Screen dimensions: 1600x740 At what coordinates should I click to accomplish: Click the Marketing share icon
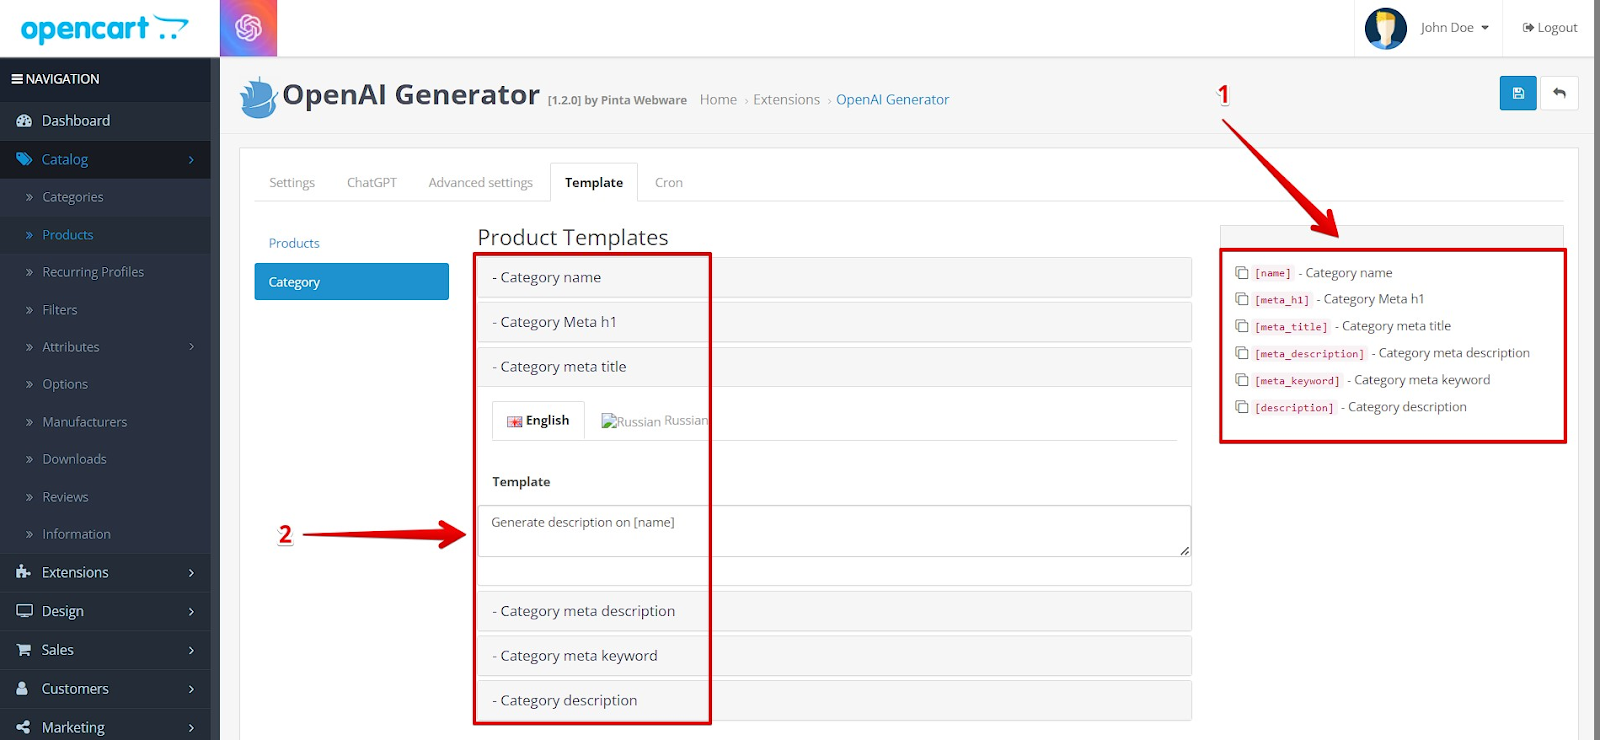coord(23,727)
